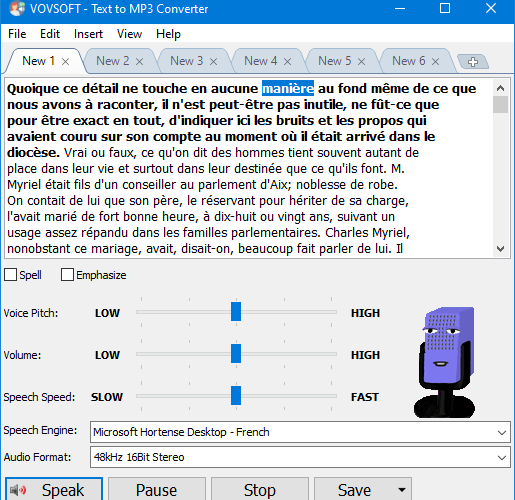The width and height of the screenshot is (515, 500).
Task: Open the Audio Format dropdown
Action: pos(300,457)
